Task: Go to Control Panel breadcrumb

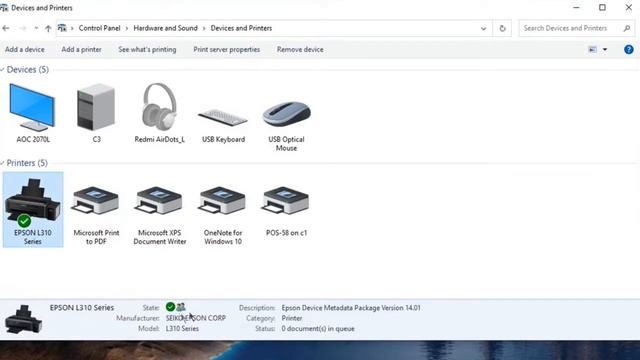Action: [x=100, y=28]
